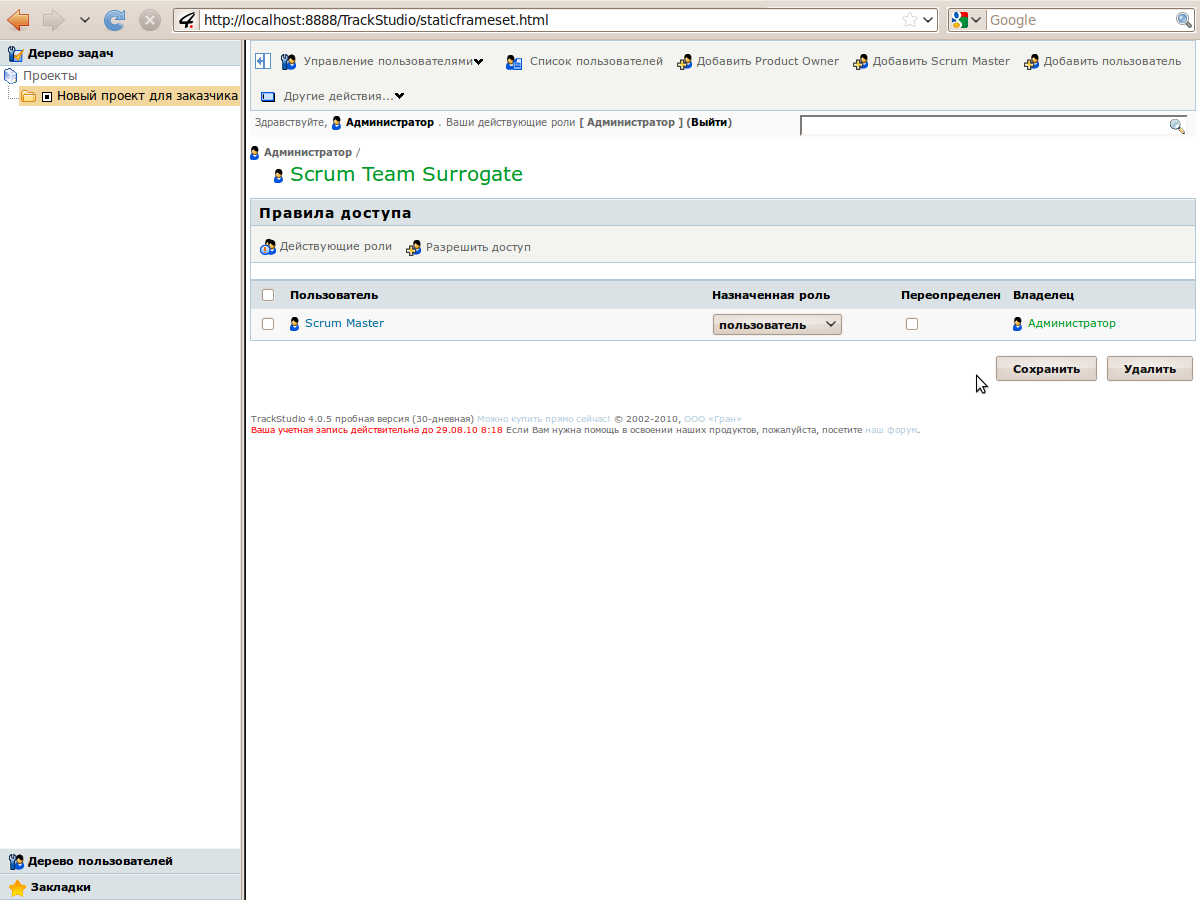Viewport: 1200px width, 900px height.
Task: Click the Список пользователей icon
Action: click(x=514, y=62)
